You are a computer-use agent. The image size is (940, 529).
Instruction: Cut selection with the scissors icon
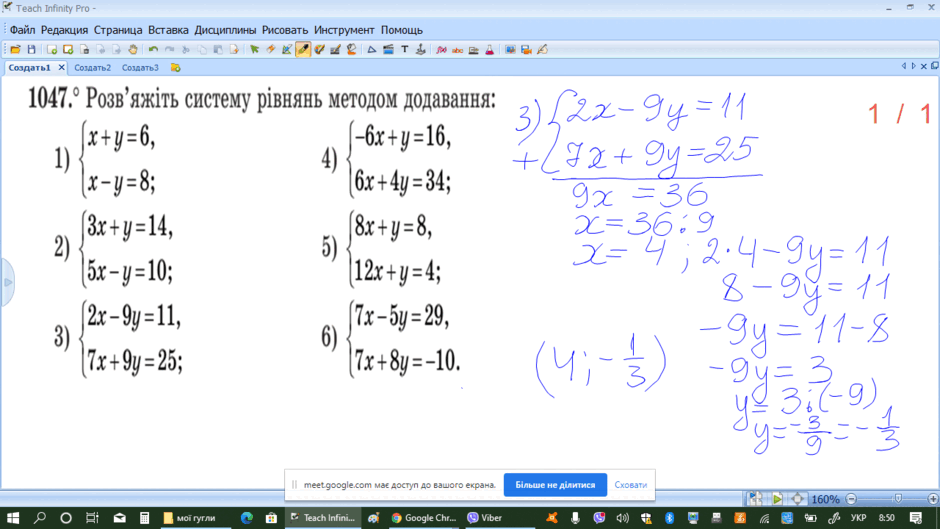(x=185, y=50)
